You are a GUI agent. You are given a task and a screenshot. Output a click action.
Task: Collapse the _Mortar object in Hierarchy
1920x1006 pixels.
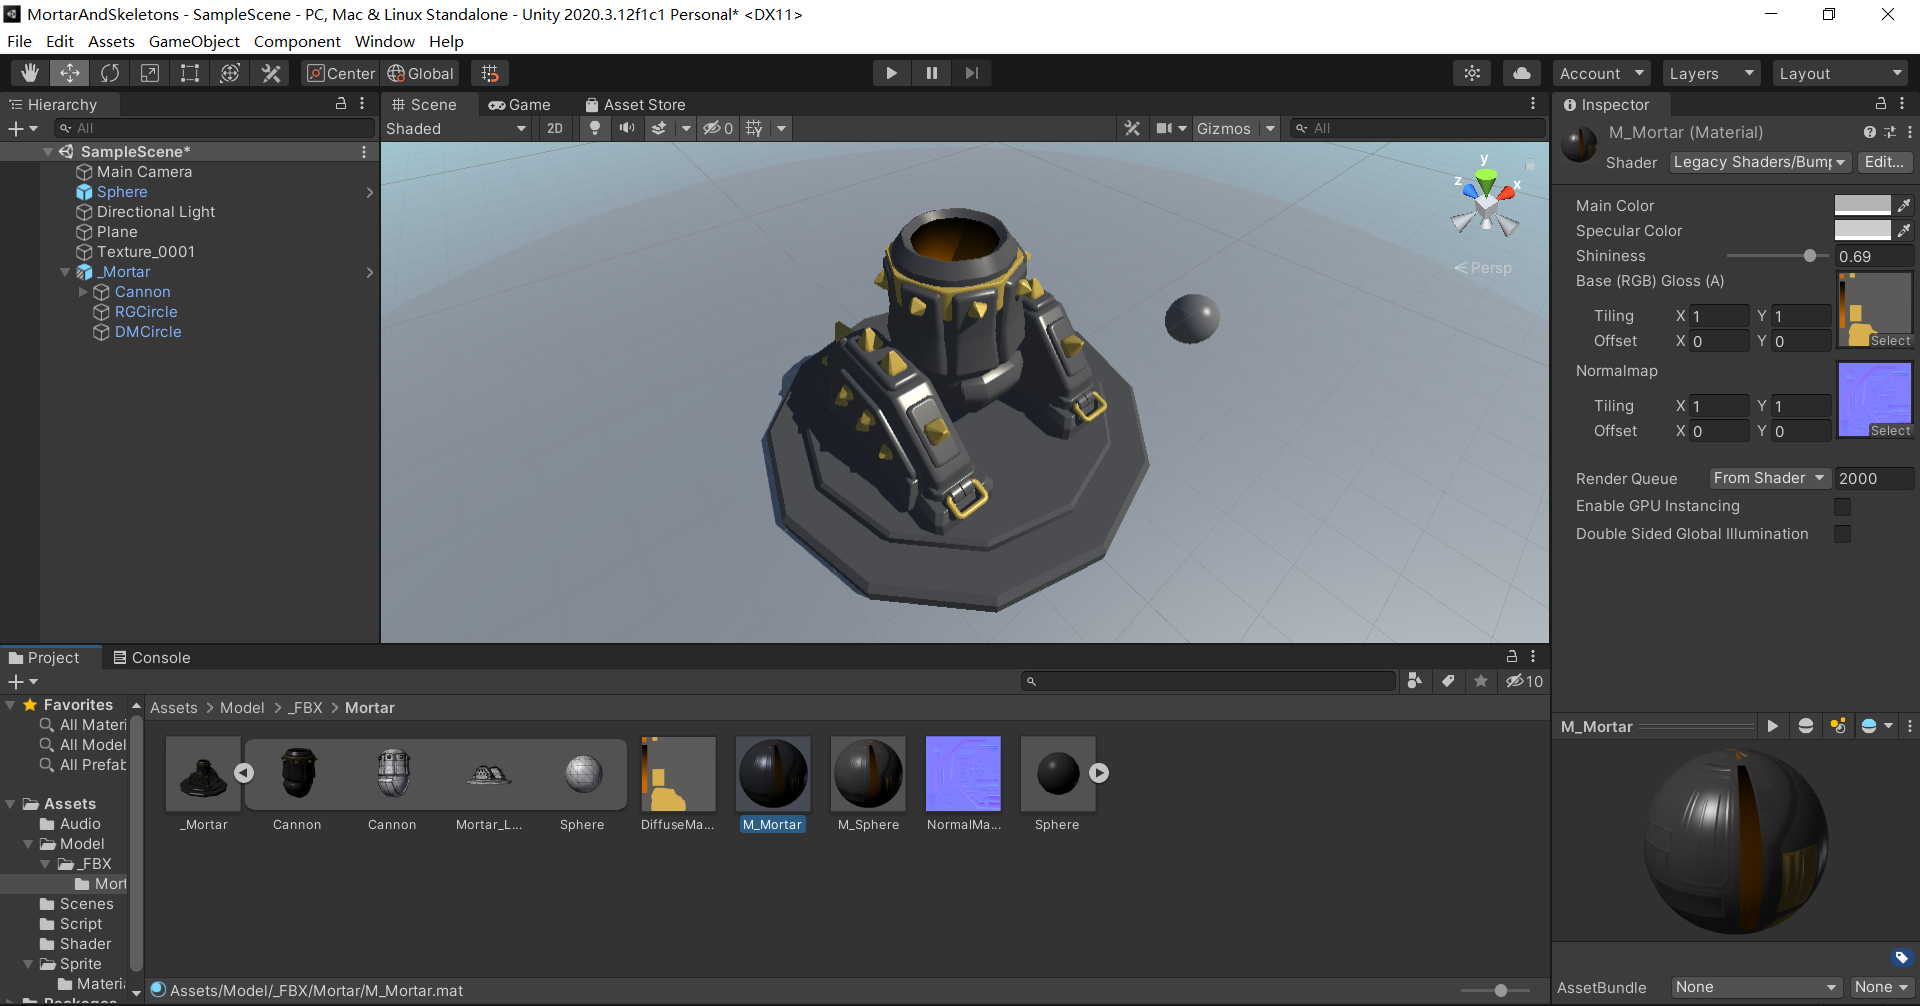65,272
